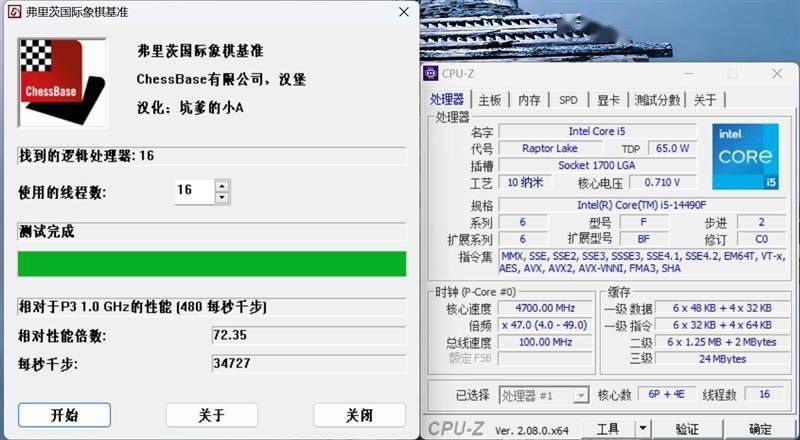Switch to the 处理器 tab in CPU-Z

(x=447, y=100)
